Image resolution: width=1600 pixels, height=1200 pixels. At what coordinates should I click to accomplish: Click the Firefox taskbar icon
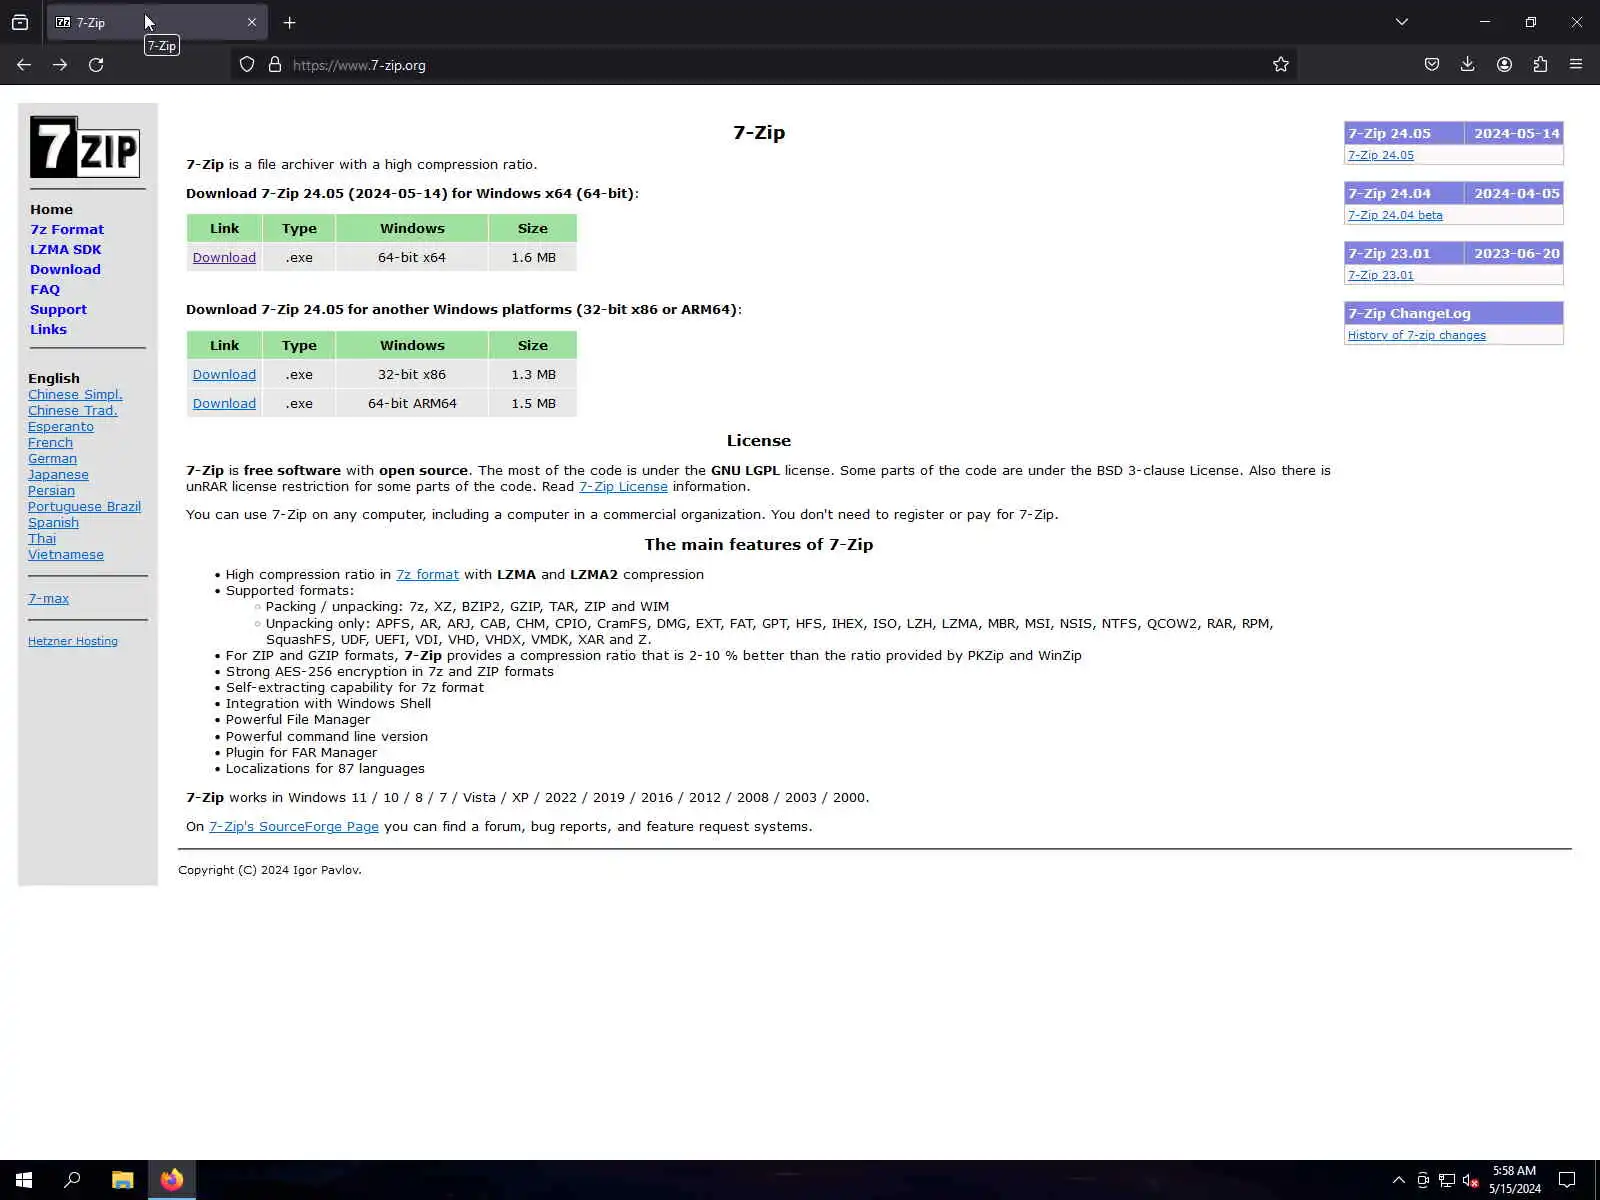tap(172, 1180)
